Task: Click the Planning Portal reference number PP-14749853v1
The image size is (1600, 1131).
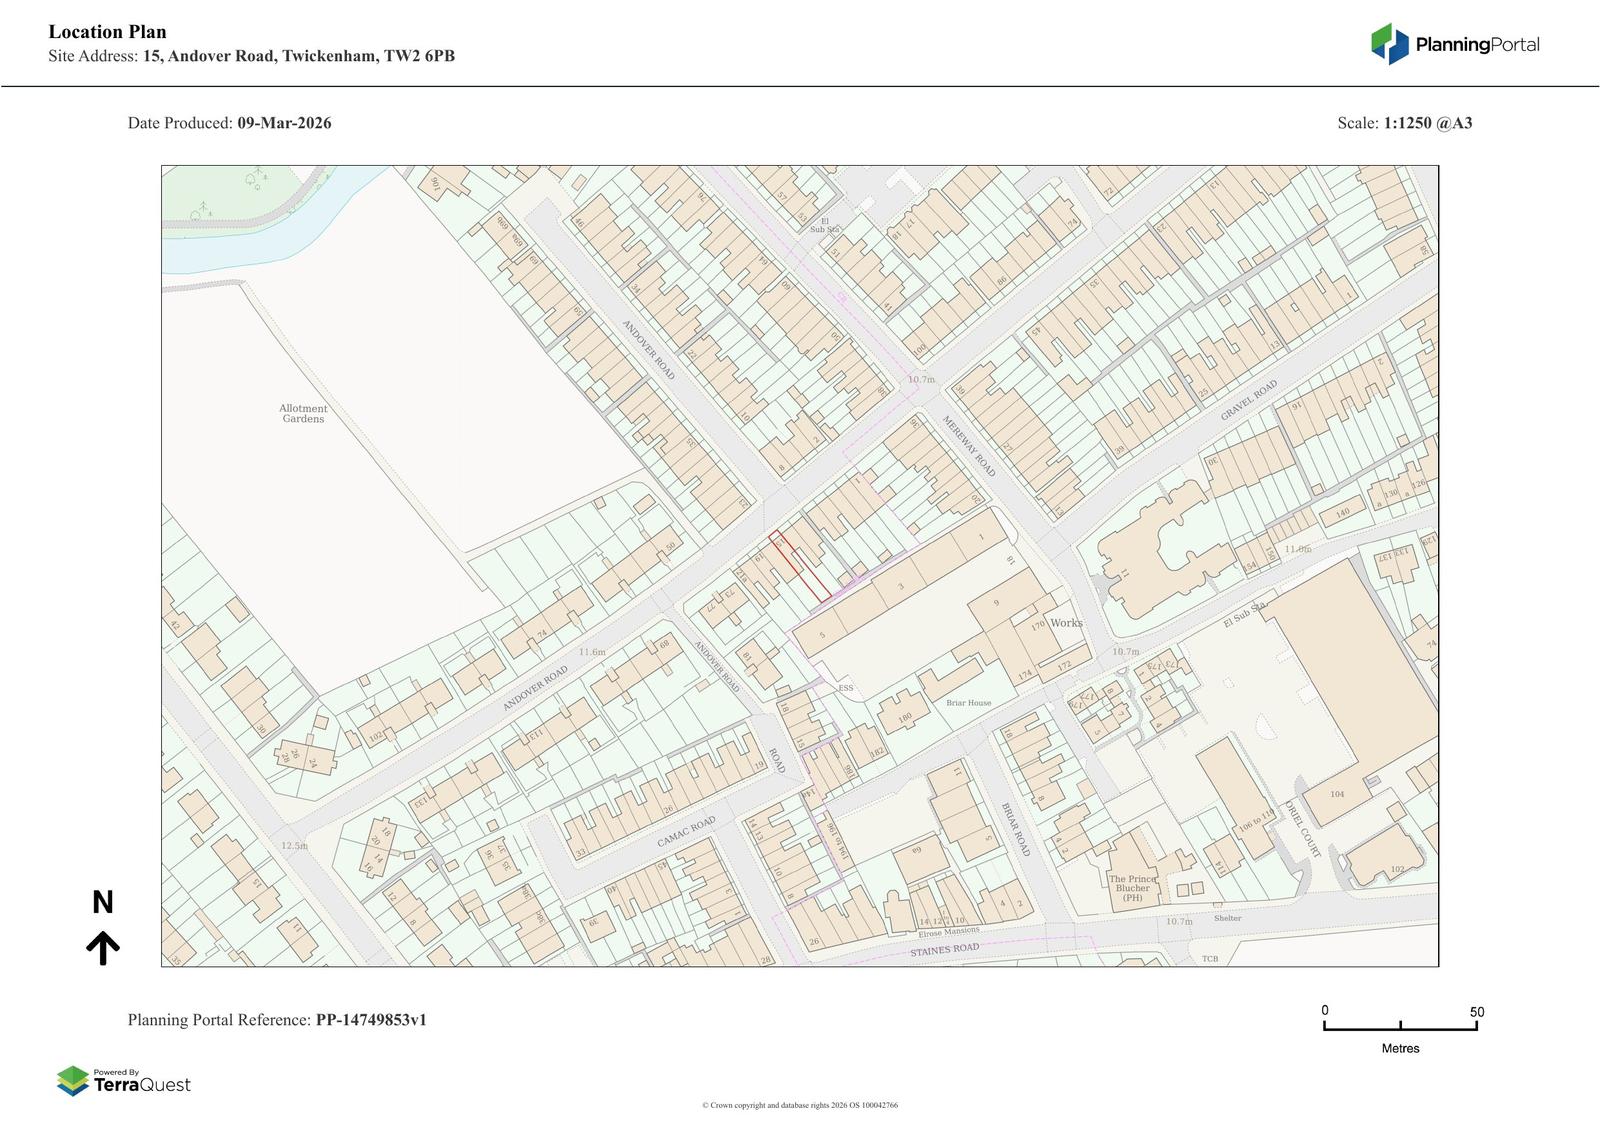Action: (x=371, y=1020)
